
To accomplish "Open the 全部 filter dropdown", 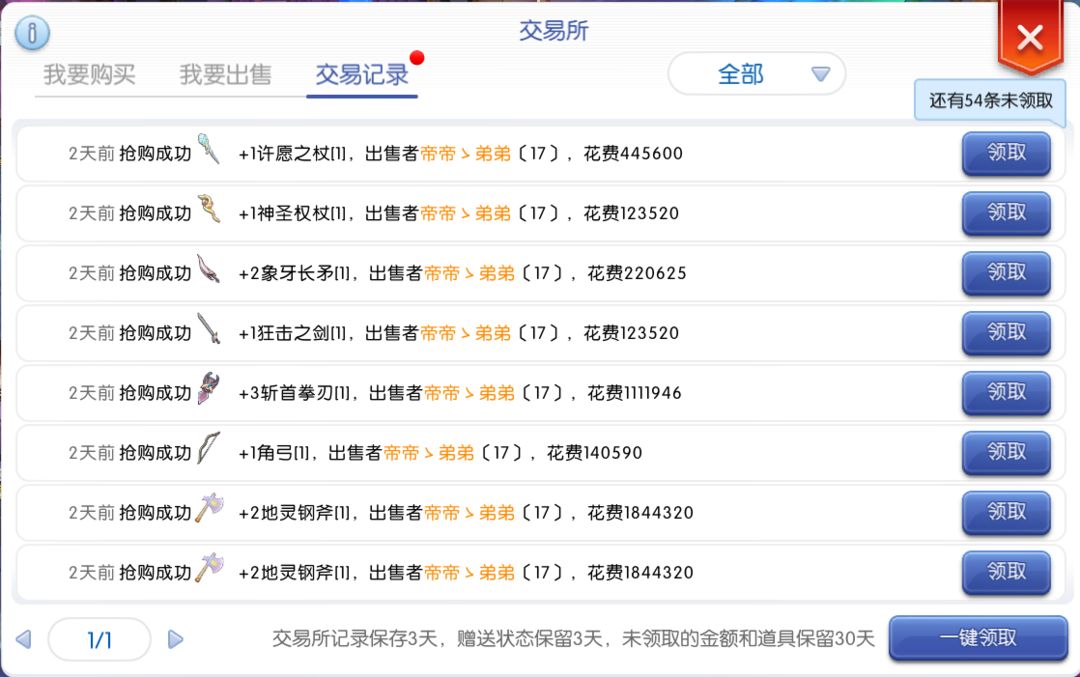I will click(x=756, y=74).
